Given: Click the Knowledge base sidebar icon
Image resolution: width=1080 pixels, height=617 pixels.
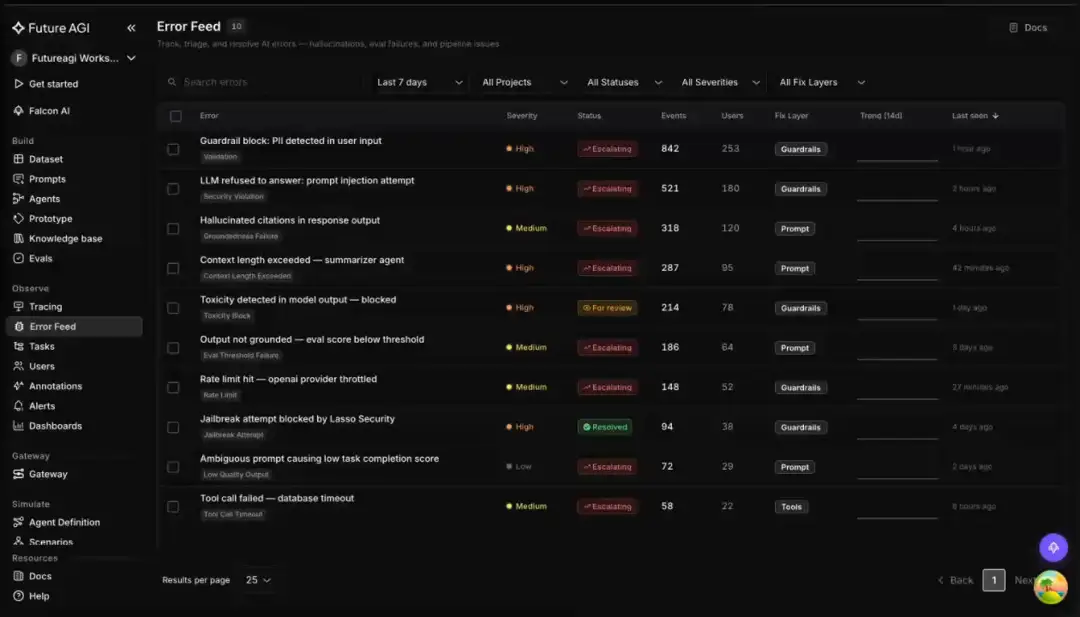Looking at the screenshot, I should click(19, 239).
